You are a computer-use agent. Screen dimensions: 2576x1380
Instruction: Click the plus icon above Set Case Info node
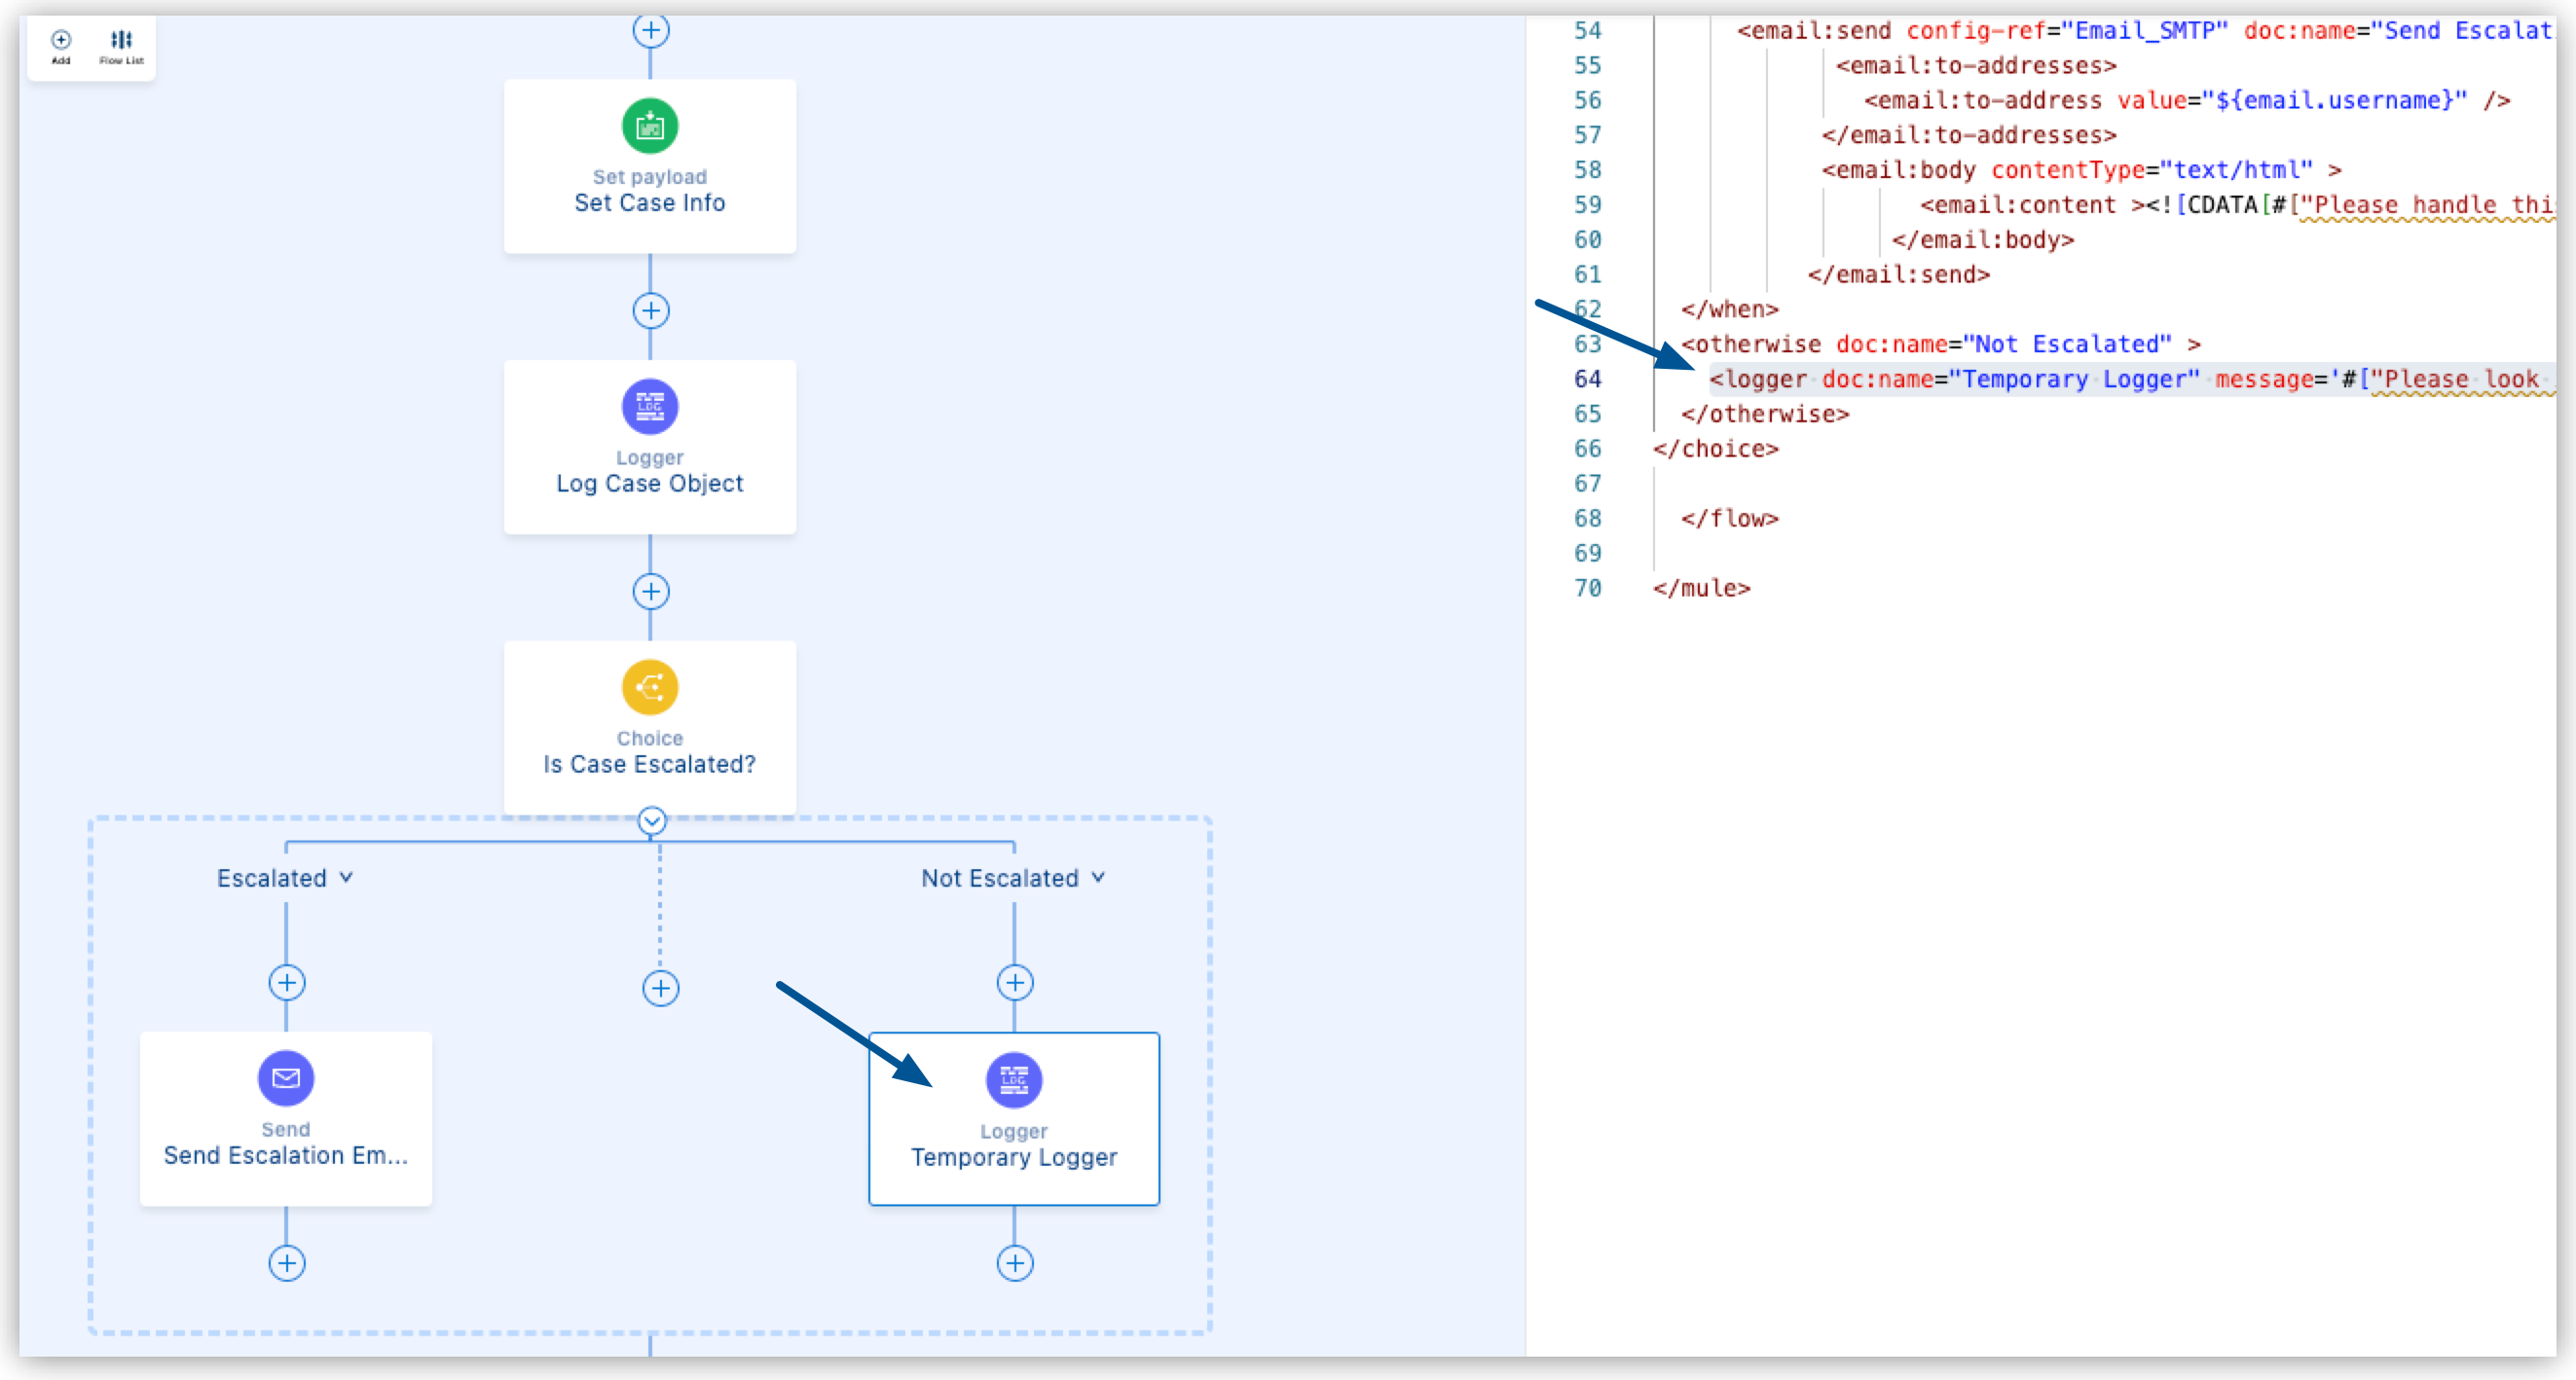point(652,25)
